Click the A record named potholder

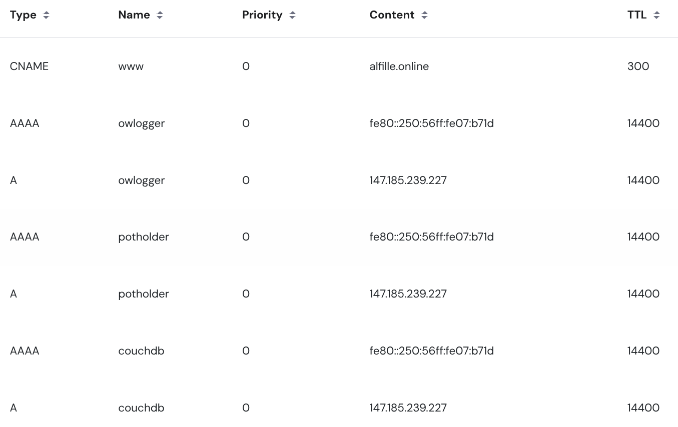tap(143, 294)
